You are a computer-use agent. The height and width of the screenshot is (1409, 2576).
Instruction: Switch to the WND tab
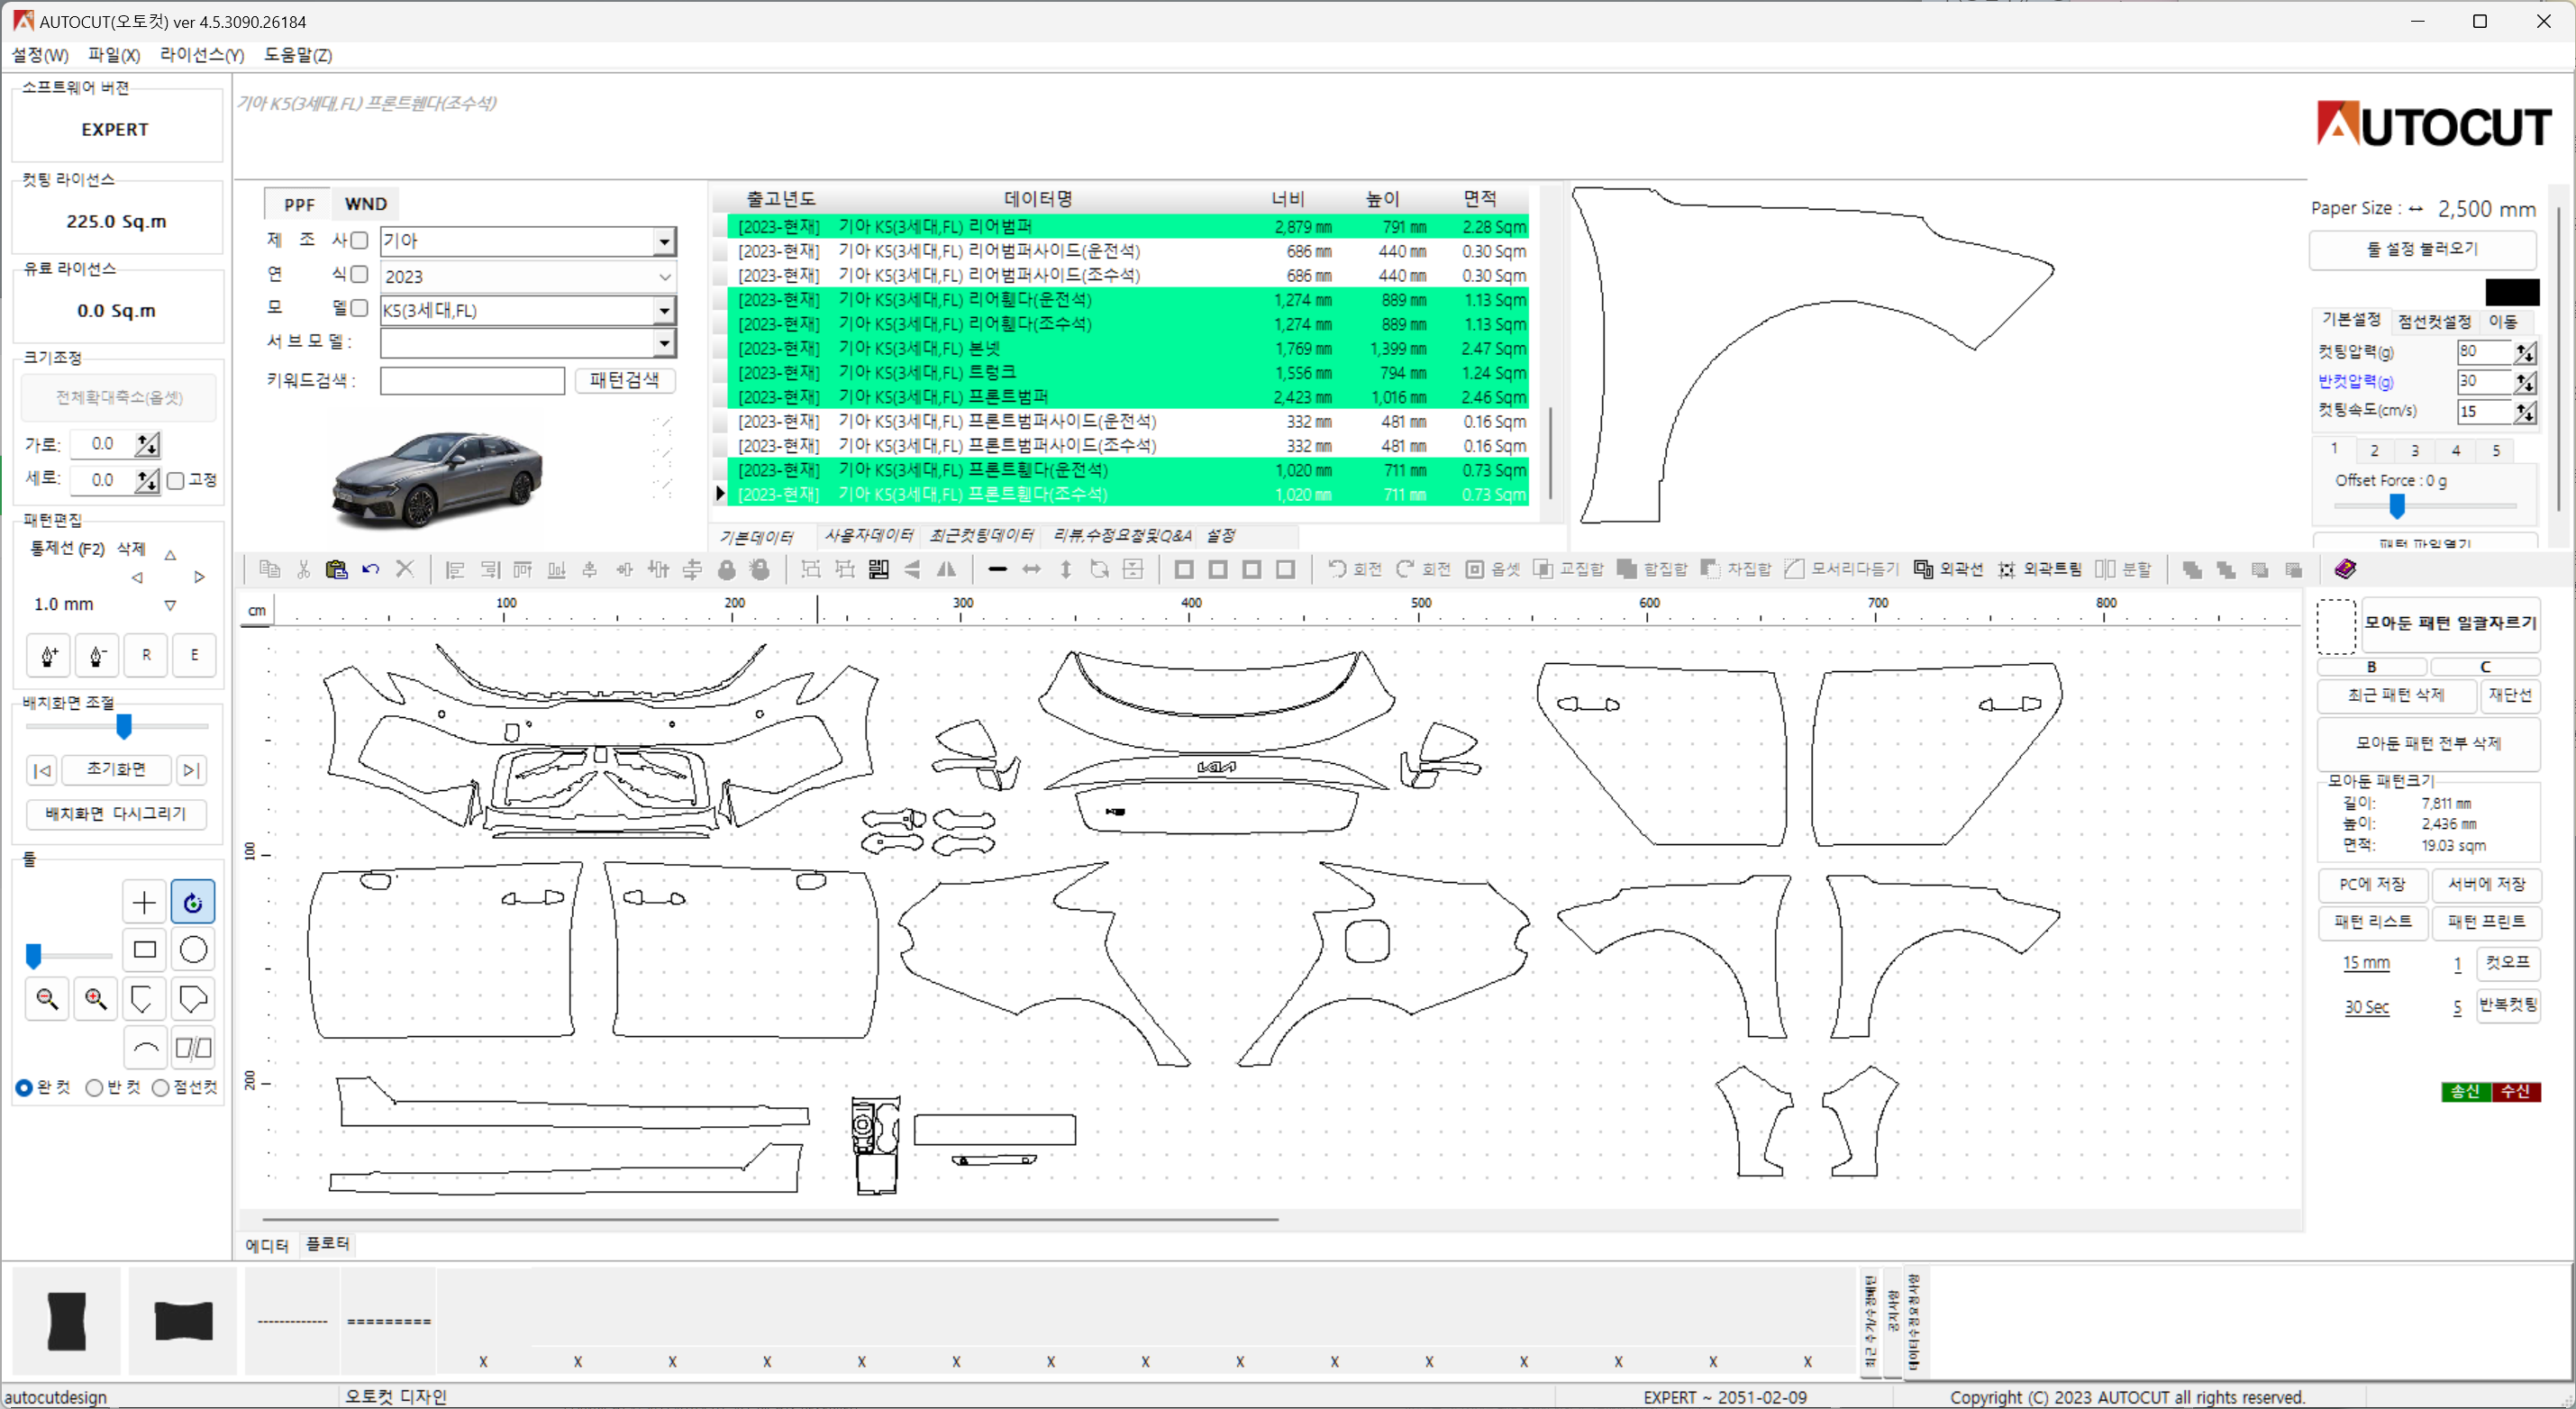(366, 204)
